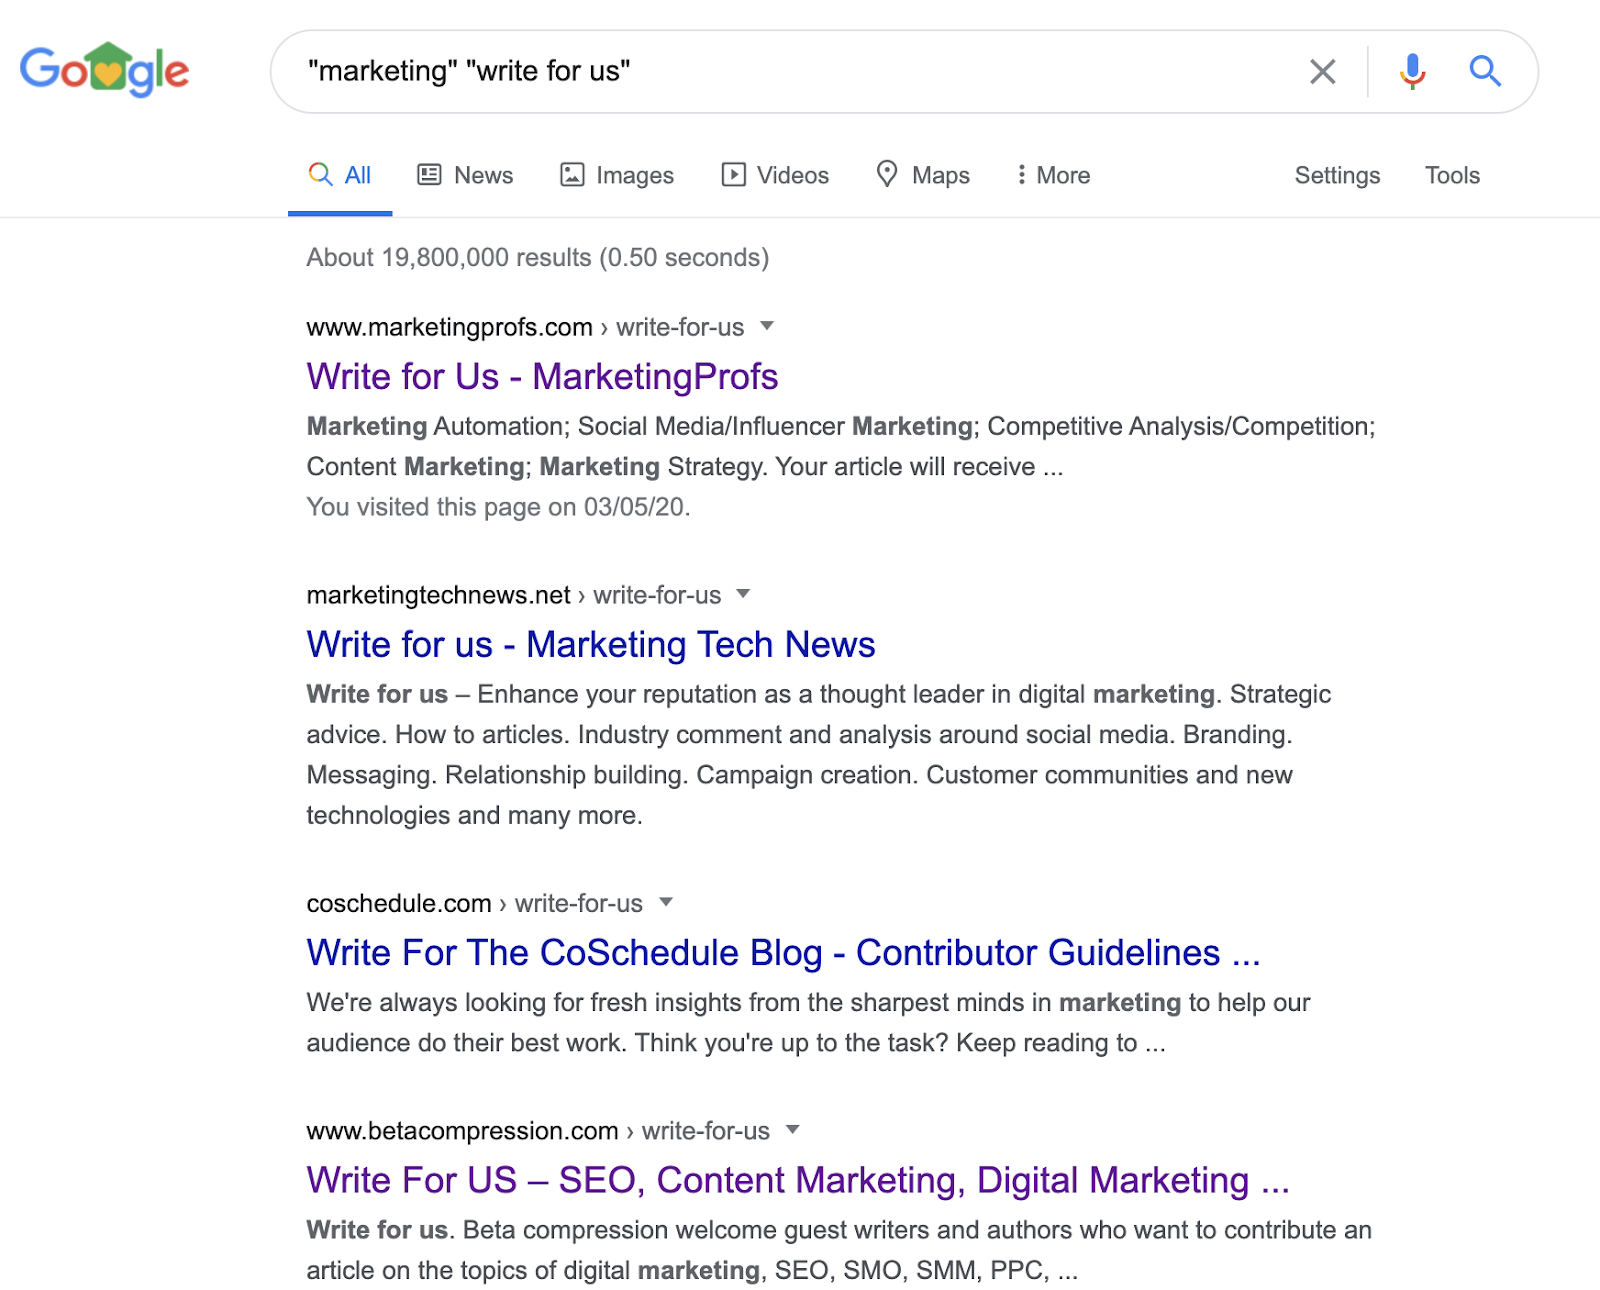
Task: Open the search Tools options
Action: pyautogui.click(x=1452, y=175)
